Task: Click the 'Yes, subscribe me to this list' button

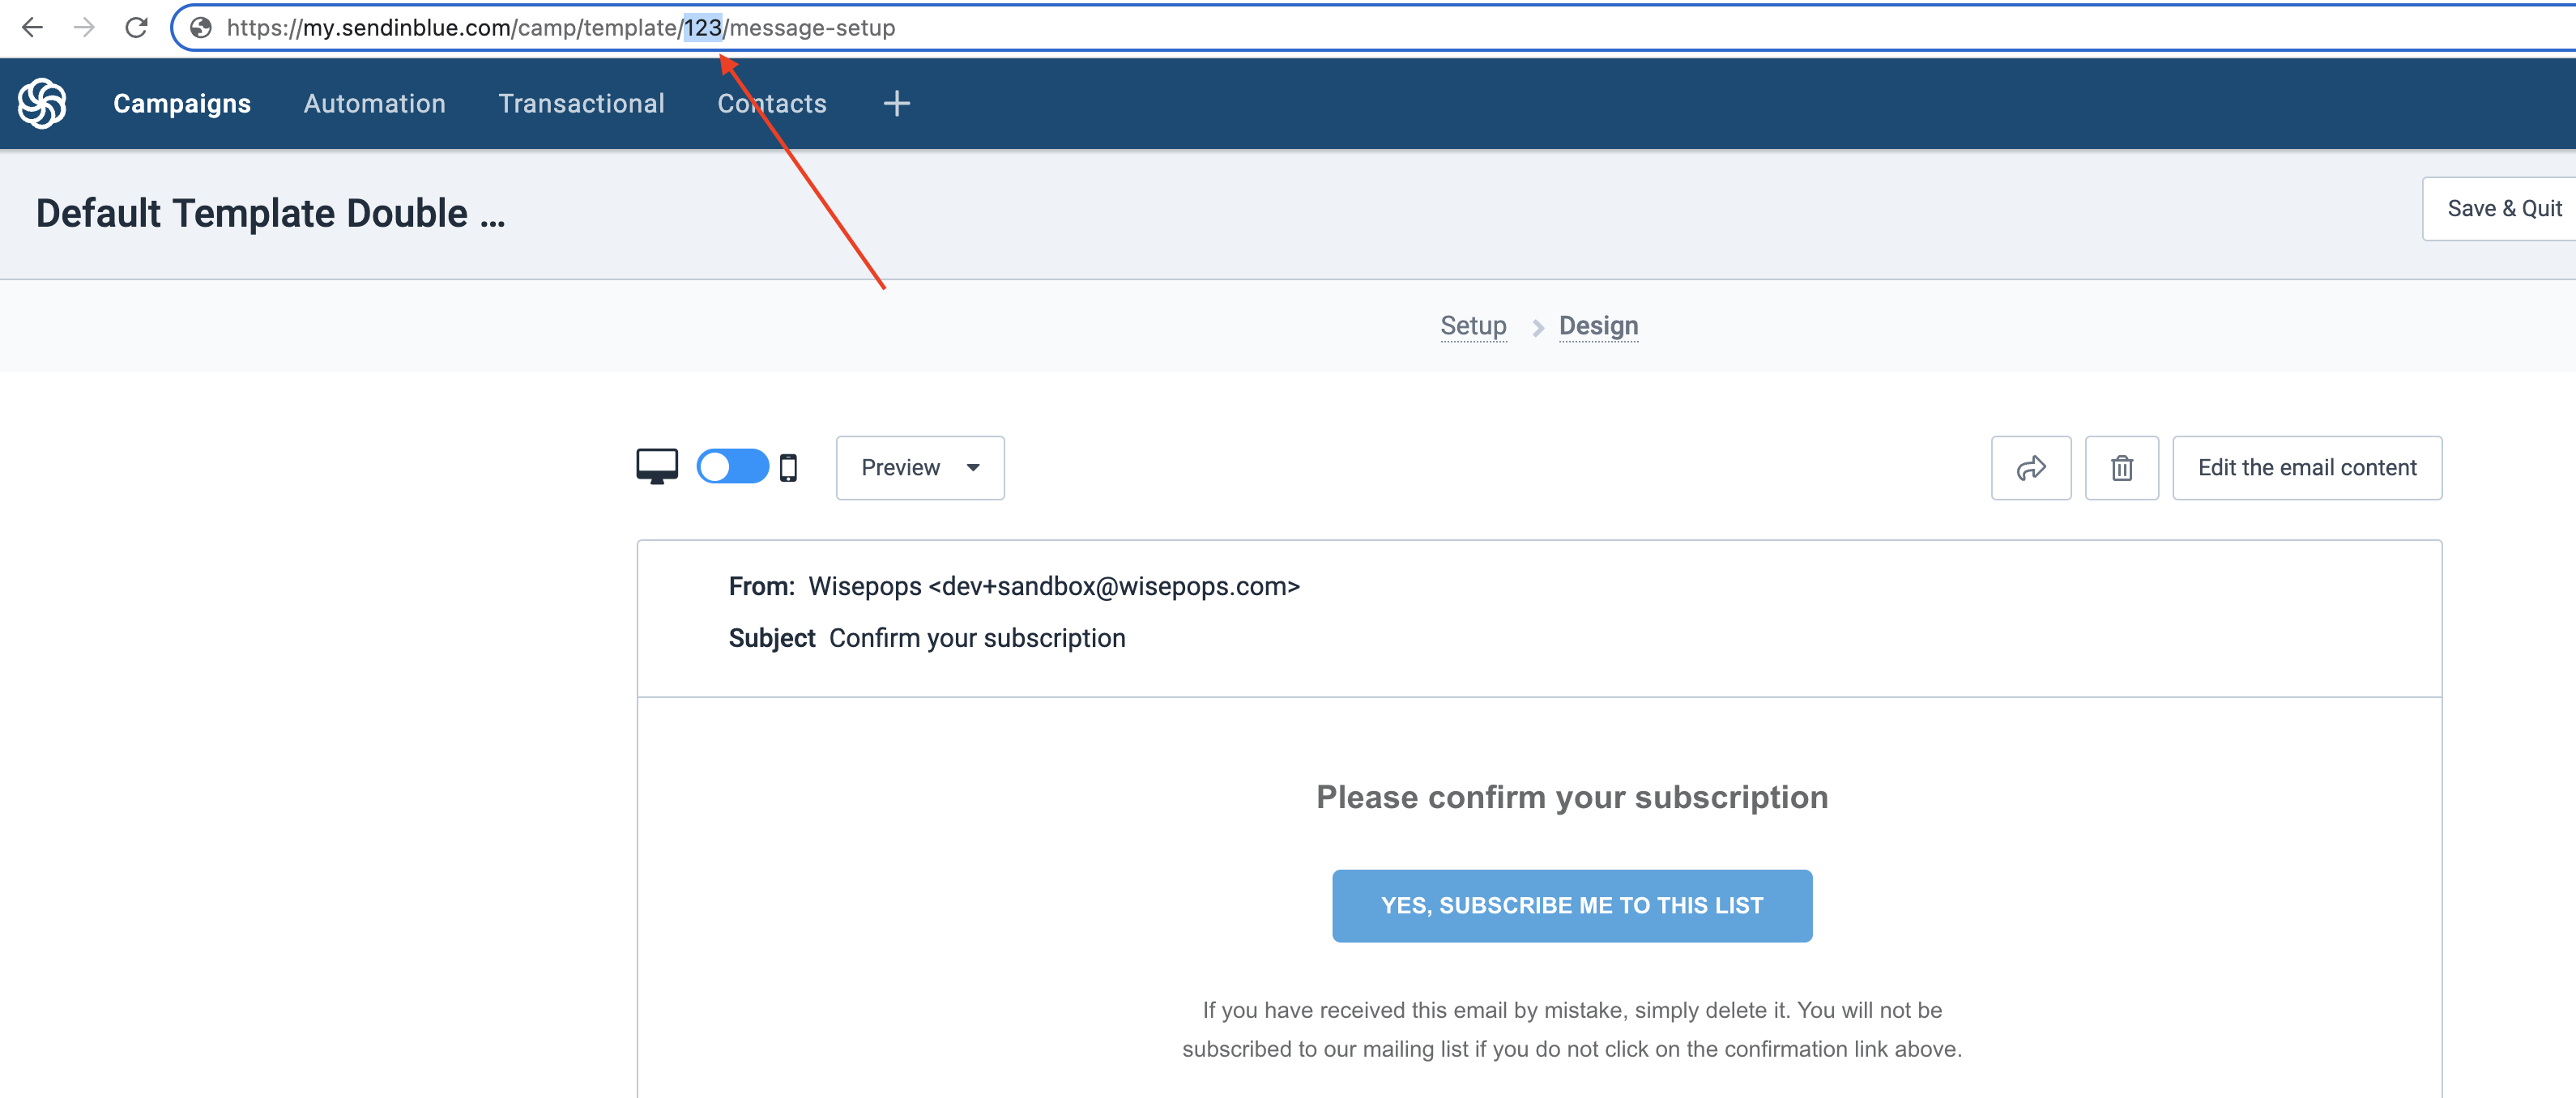Action: [1572, 906]
